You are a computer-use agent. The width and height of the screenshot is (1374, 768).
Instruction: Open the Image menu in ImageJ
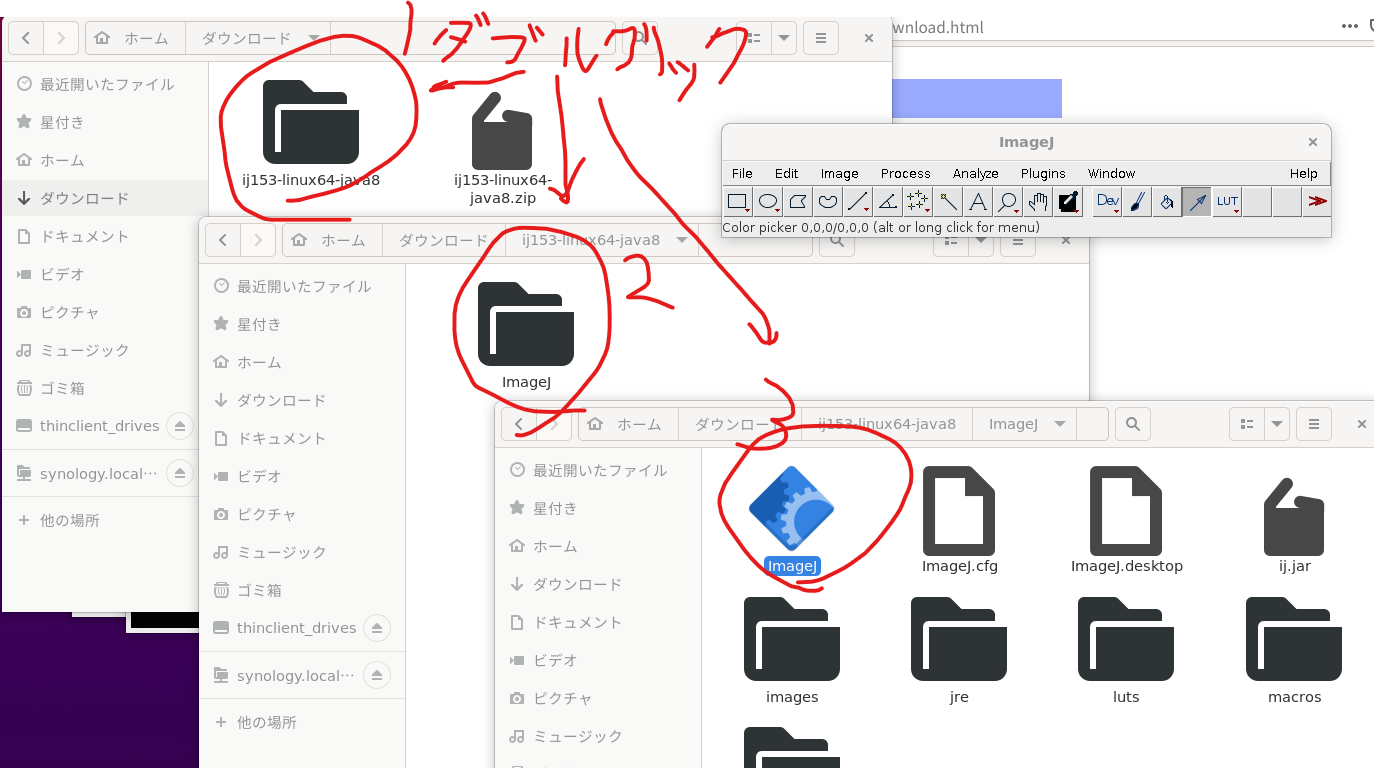[x=840, y=173]
